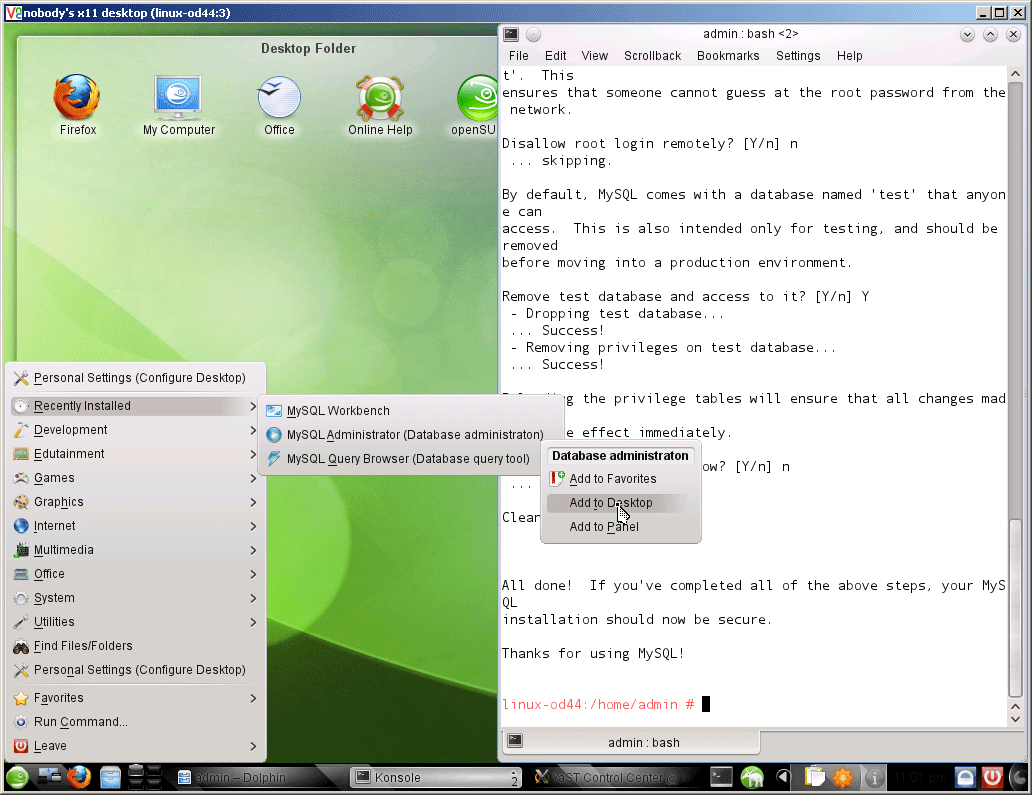This screenshot has height=795, width=1032.
Task: Click the Konsole vertical scrollbar handle
Action: (1014, 608)
